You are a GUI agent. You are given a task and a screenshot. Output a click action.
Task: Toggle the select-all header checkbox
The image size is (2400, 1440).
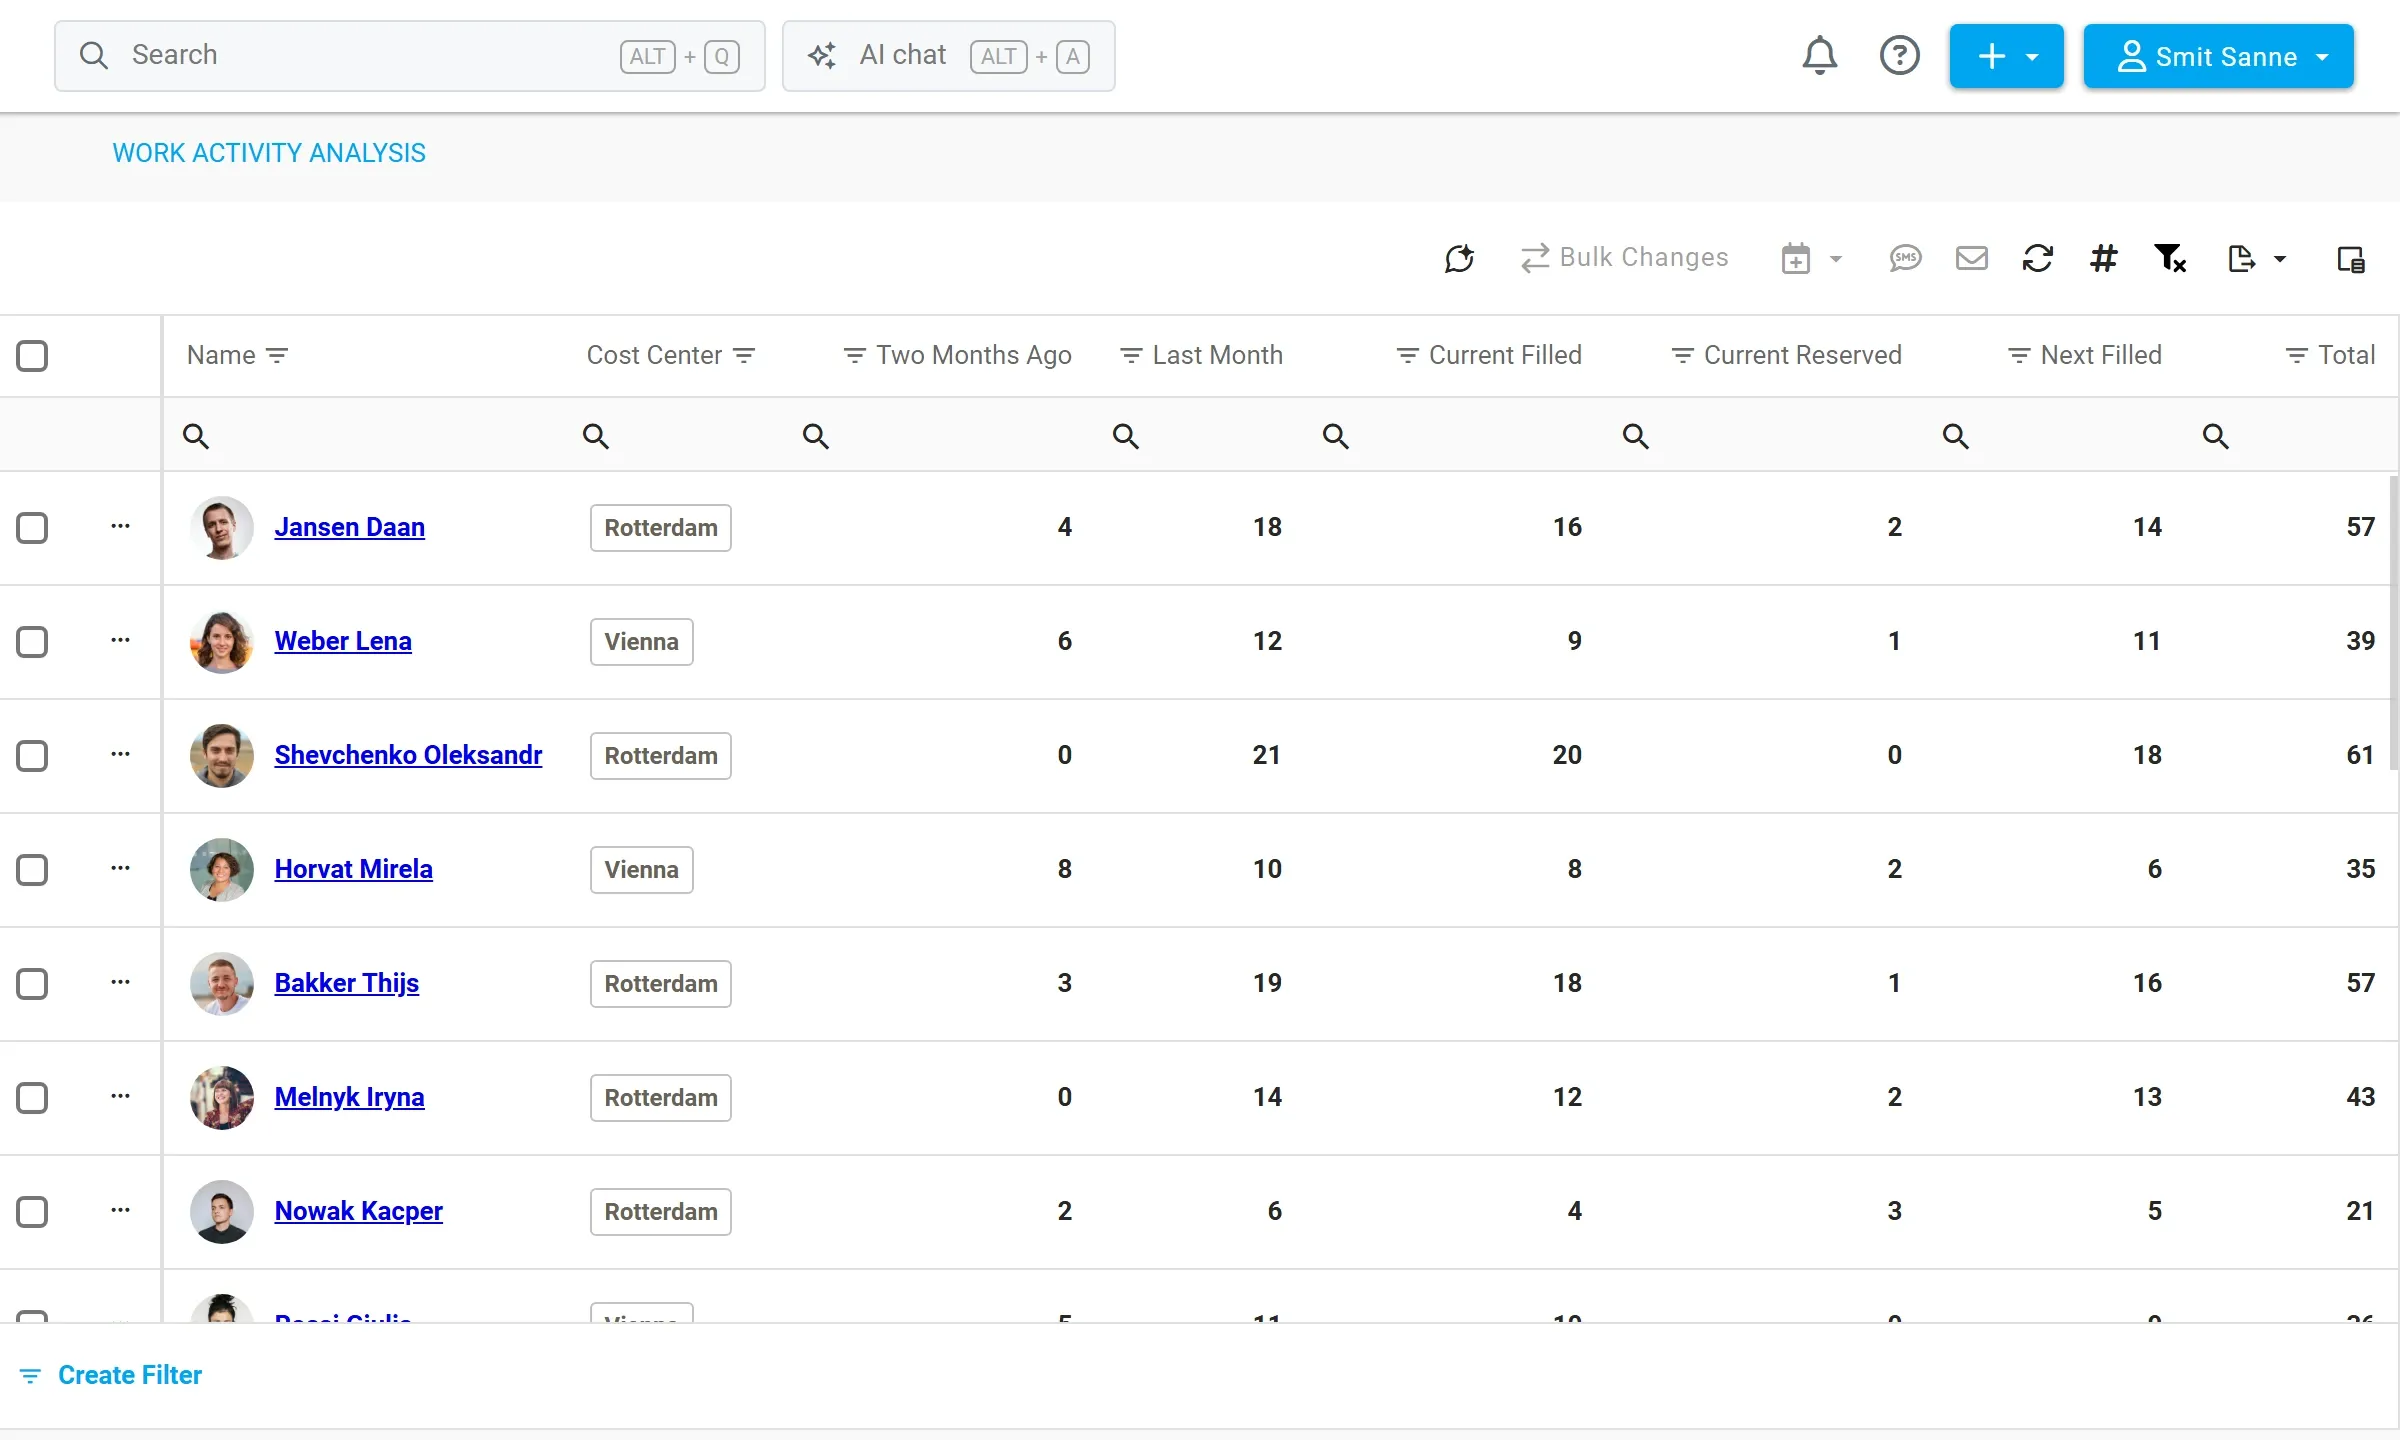pyautogui.click(x=32, y=355)
